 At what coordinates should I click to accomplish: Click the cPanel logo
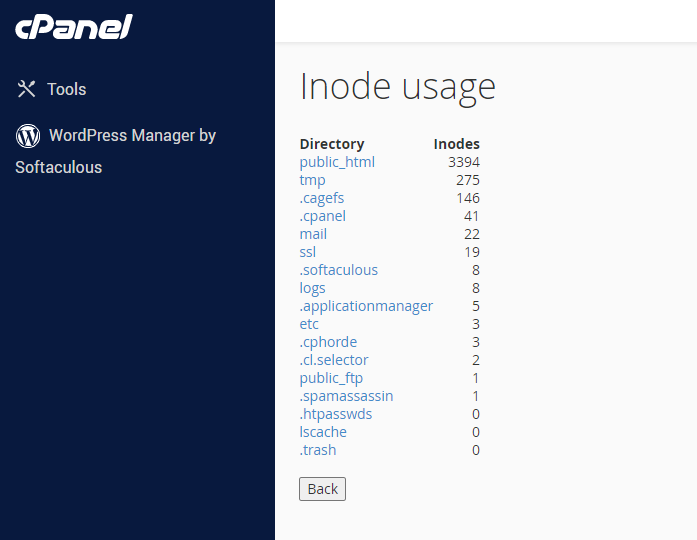(x=73, y=26)
